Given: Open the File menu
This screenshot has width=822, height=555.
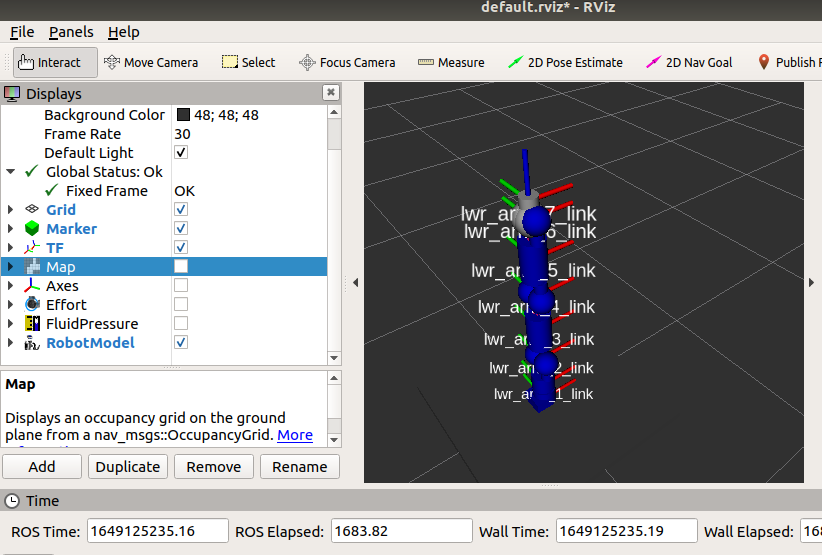Looking at the screenshot, I should 22,32.
